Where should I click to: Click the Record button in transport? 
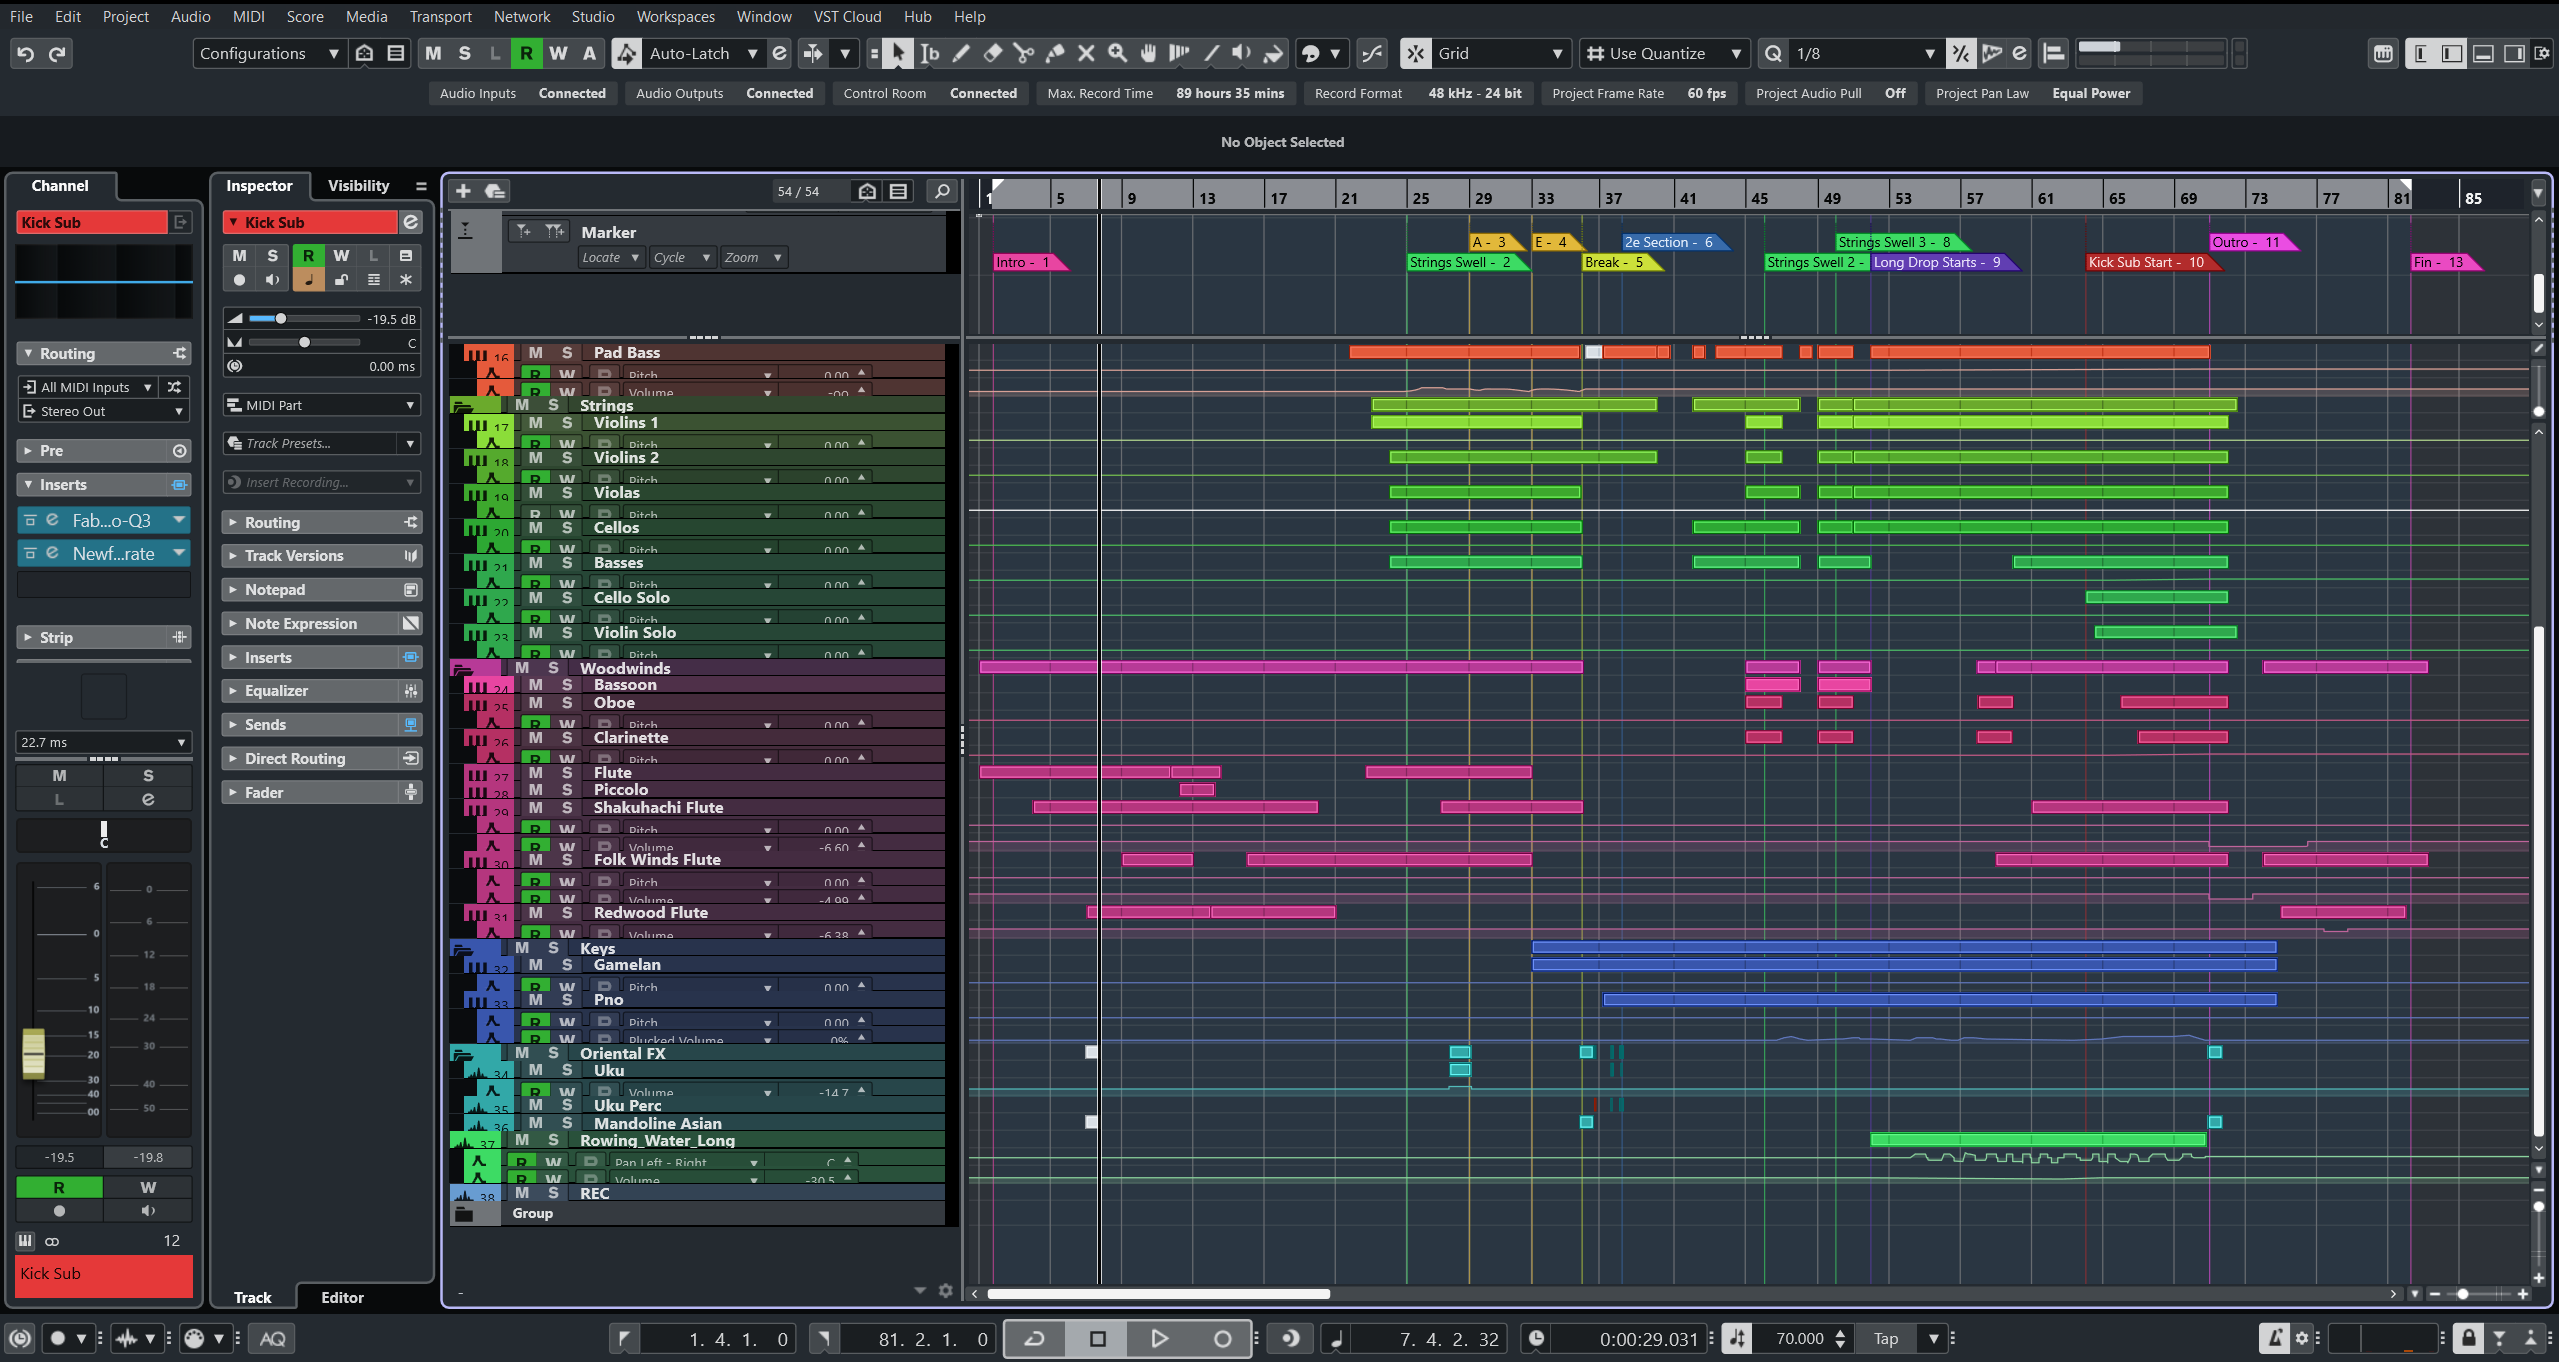1222,1338
